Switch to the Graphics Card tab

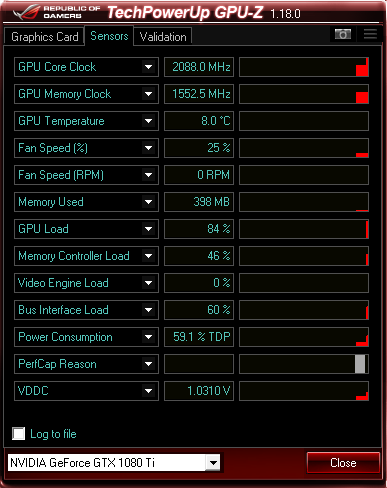coord(44,36)
